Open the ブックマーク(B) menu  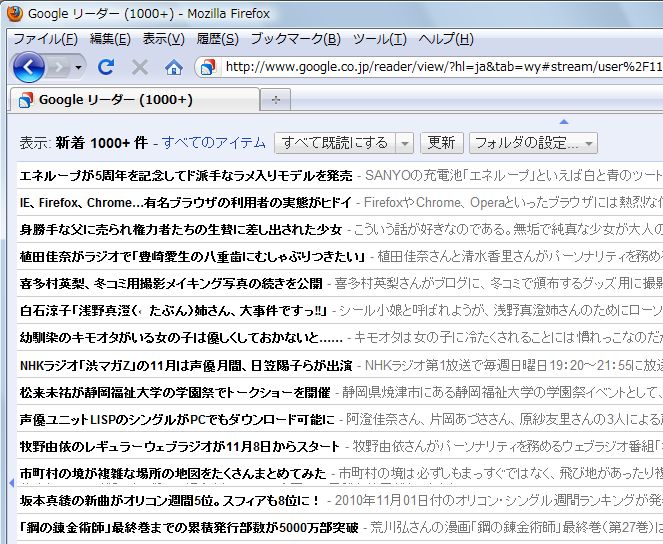coord(295,39)
